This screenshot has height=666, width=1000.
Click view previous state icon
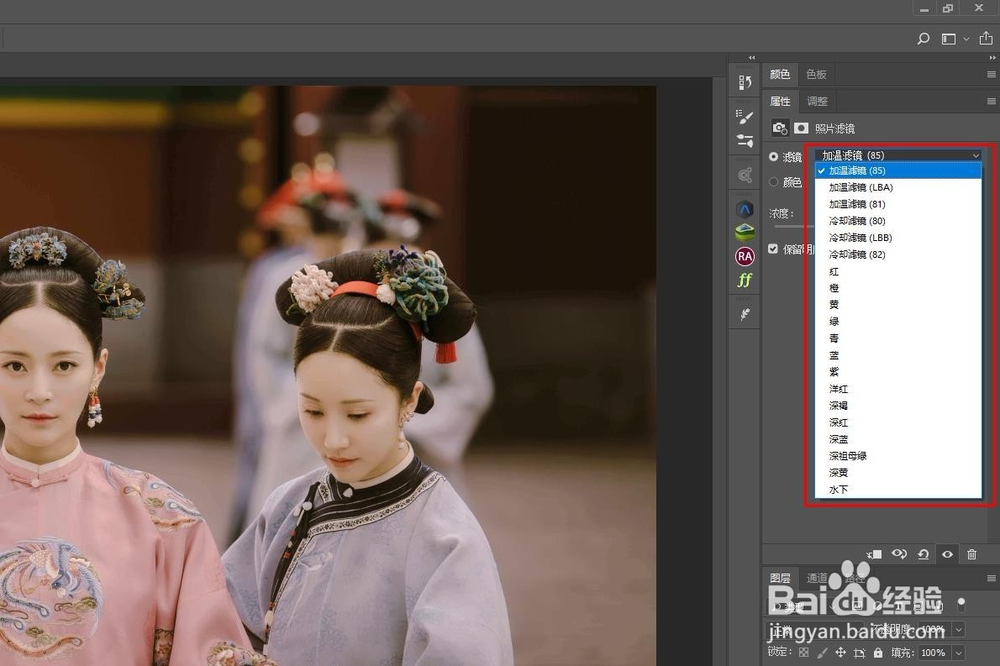pos(899,554)
